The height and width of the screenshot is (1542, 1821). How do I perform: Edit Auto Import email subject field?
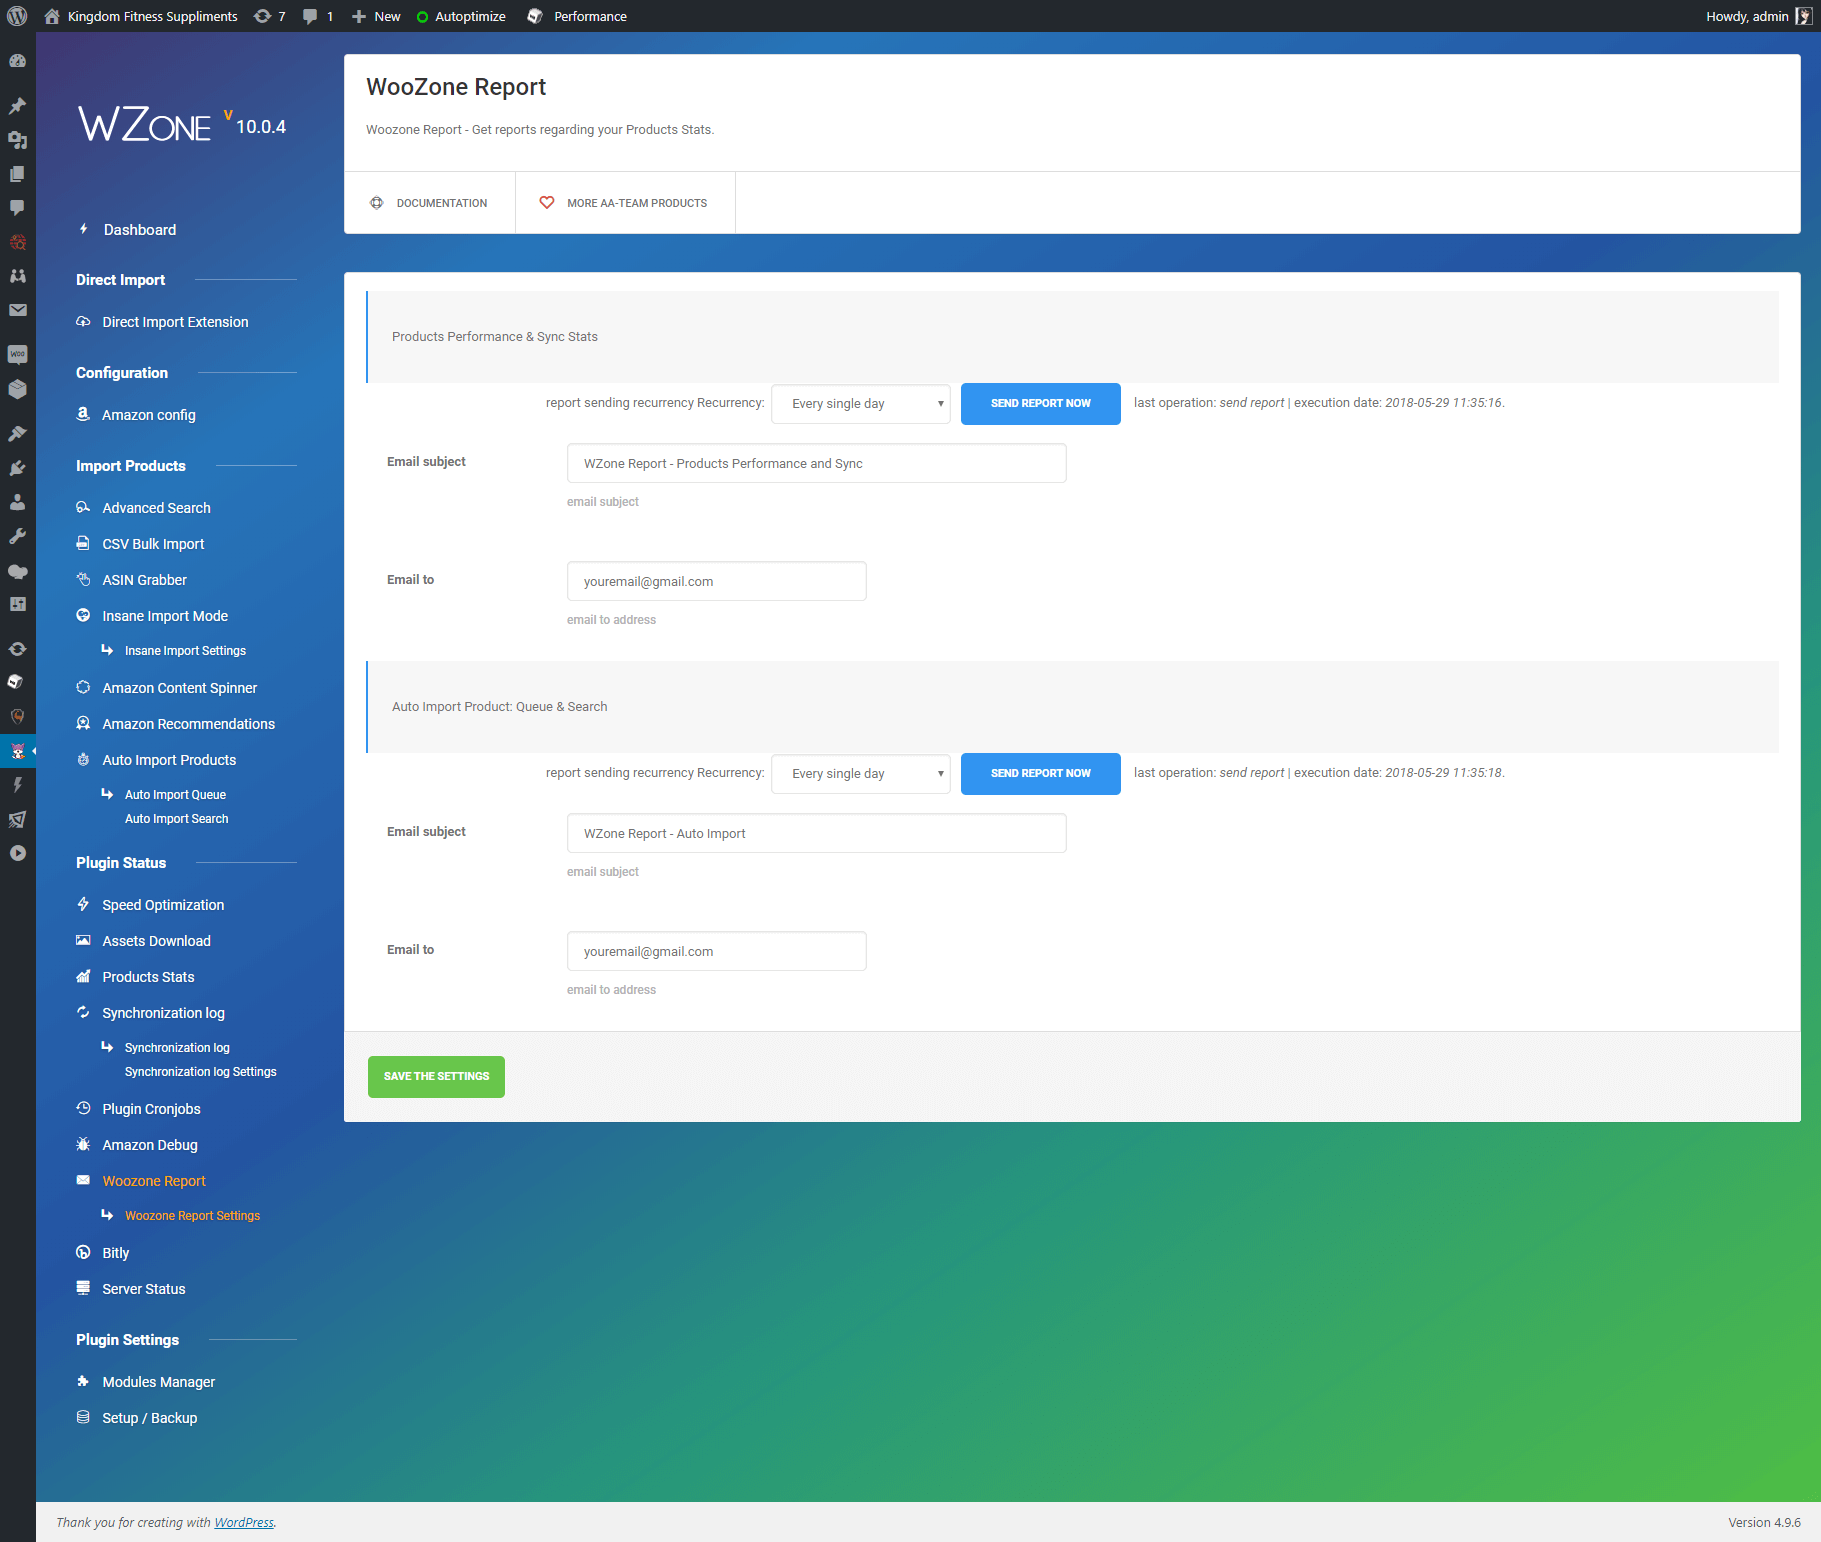[x=817, y=833]
